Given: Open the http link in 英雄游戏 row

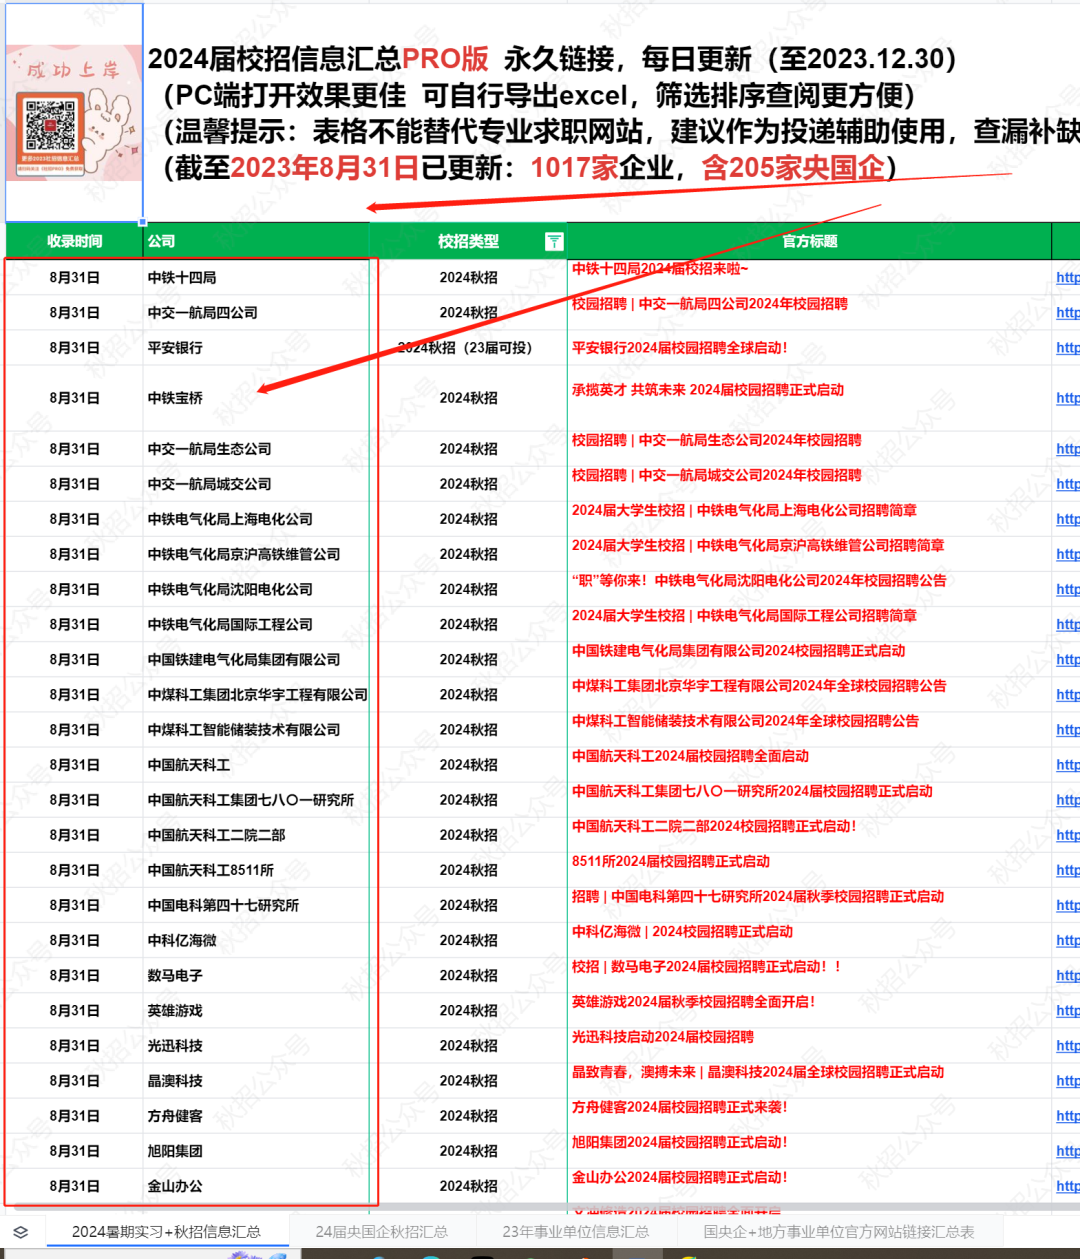Looking at the screenshot, I should click(1068, 1011).
